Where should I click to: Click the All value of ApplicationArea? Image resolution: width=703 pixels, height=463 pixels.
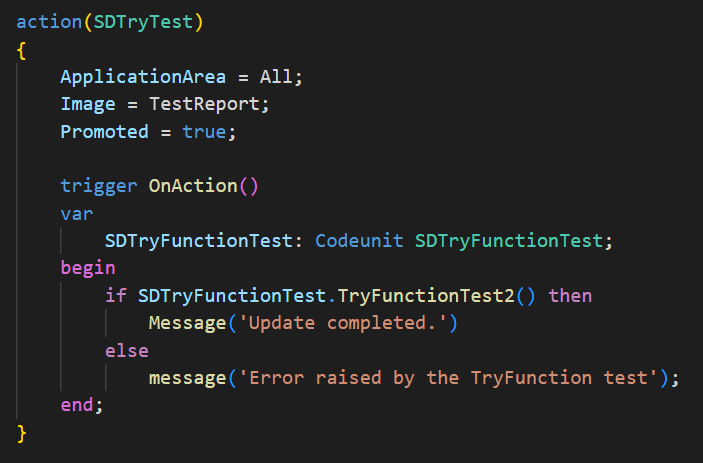coord(275,76)
